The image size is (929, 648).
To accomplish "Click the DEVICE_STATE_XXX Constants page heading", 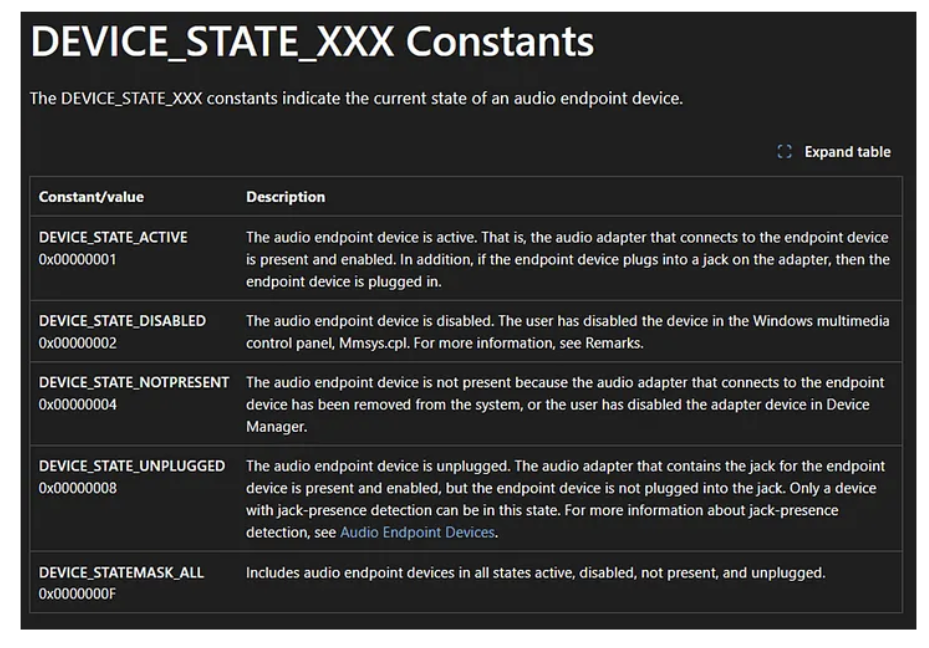I will tap(312, 42).
